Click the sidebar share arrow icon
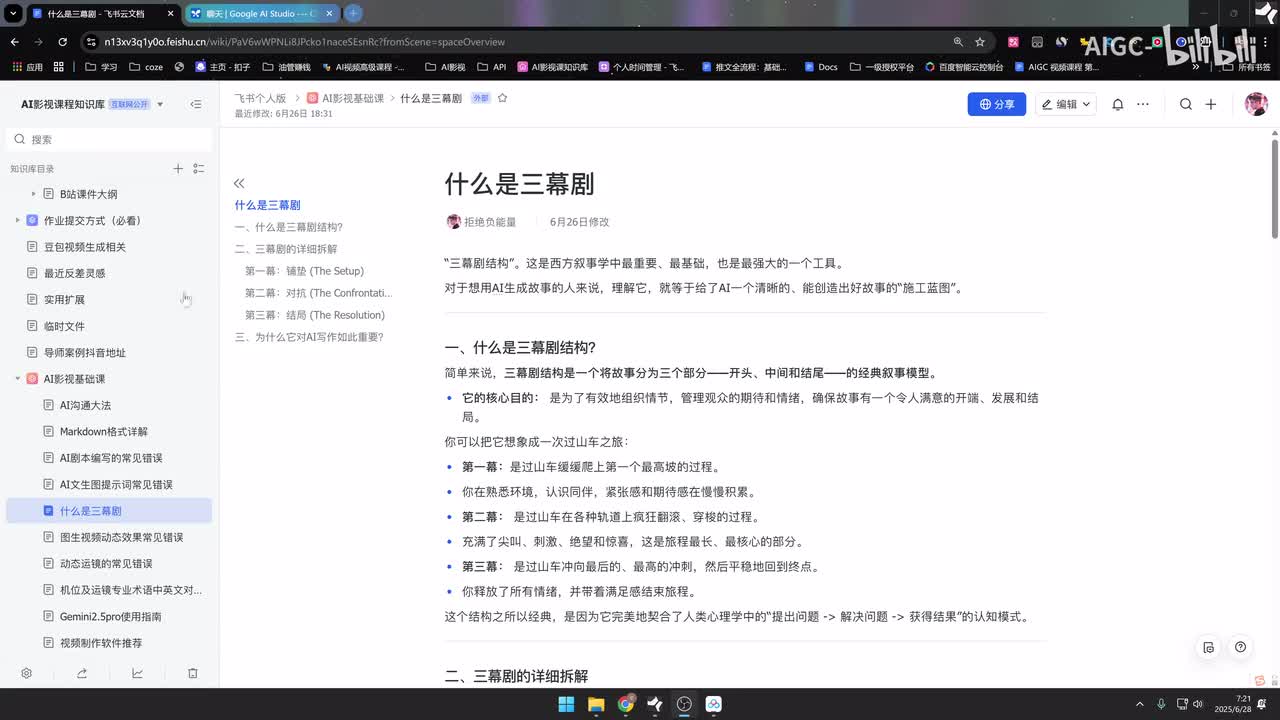This screenshot has height=720, width=1280. coord(82,673)
